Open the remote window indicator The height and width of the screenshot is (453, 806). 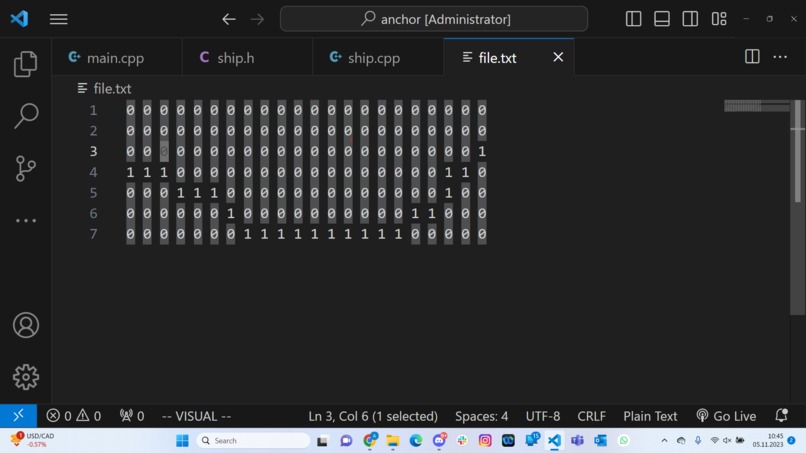pyautogui.click(x=19, y=415)
